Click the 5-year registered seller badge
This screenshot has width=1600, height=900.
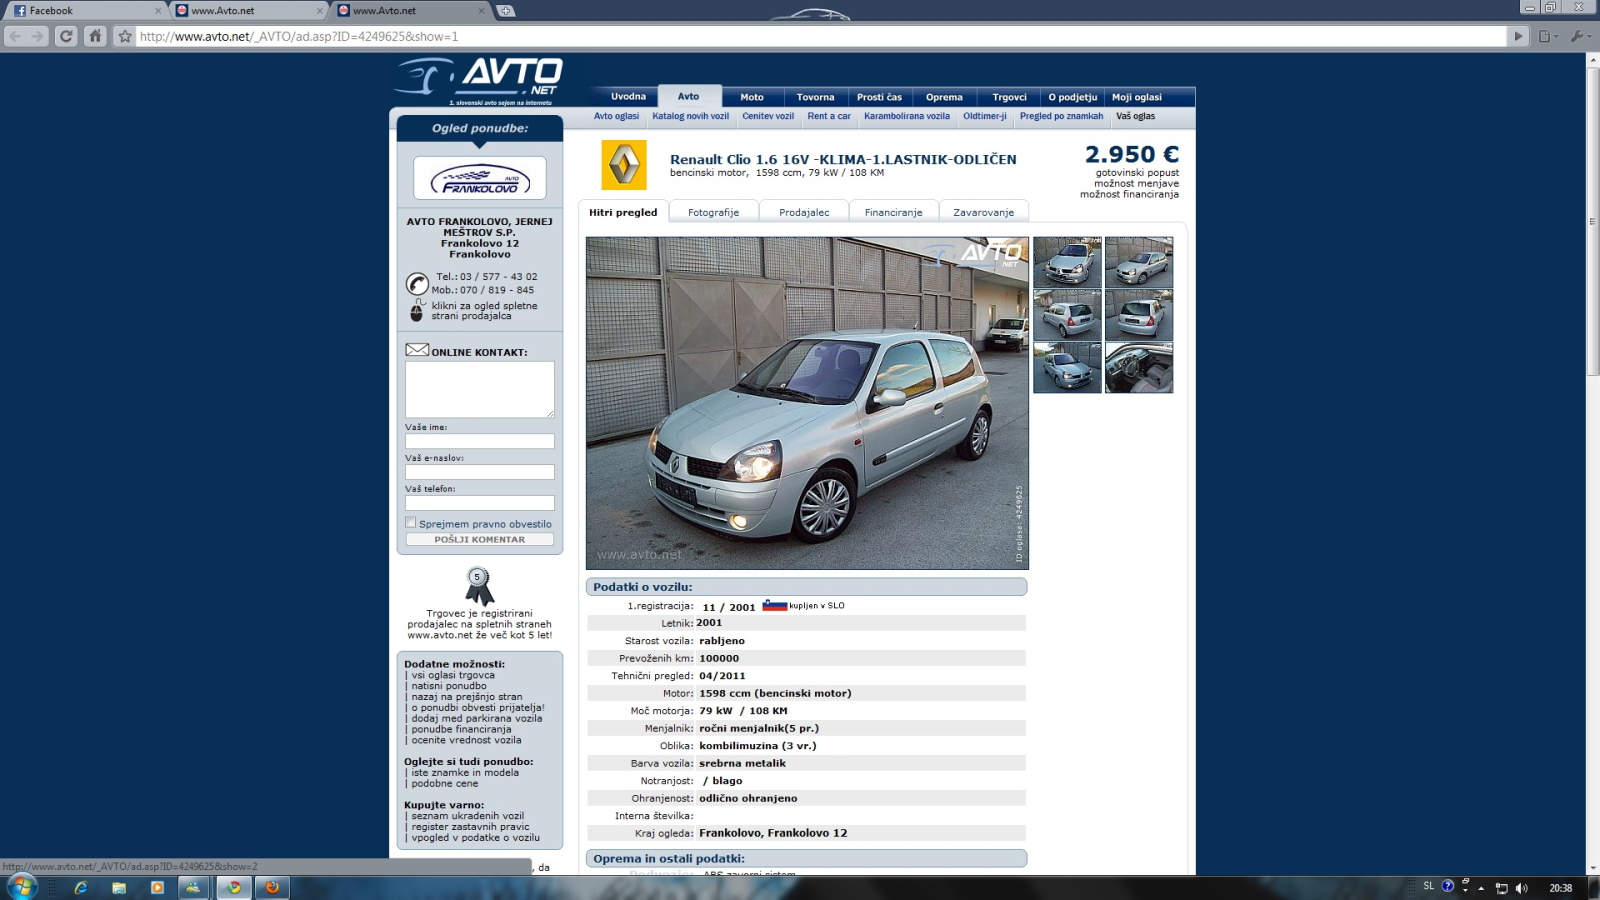479,586
